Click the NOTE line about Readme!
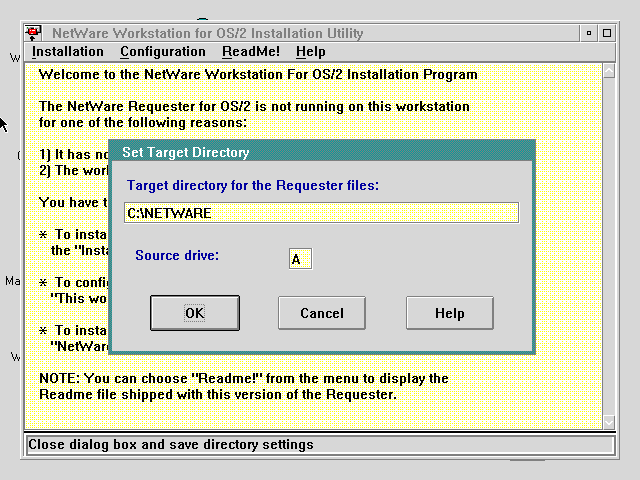The image size is (640, 480). tap(244, 378)
